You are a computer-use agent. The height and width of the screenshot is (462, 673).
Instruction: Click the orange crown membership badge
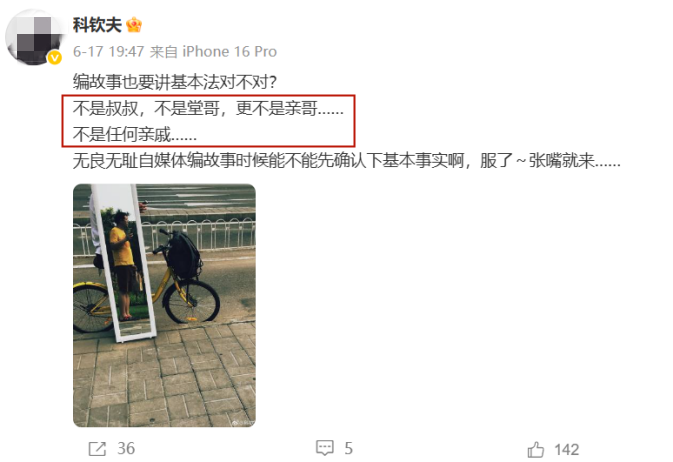point(134,25)
